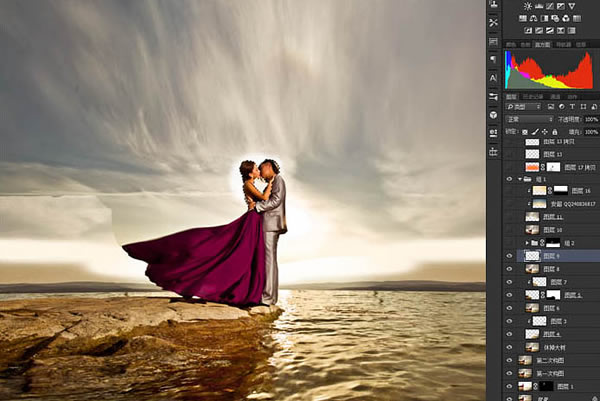Filter layers by type layers (T icon)
The width and height of the screenshot is (600, 401).
tap(572, 107)
